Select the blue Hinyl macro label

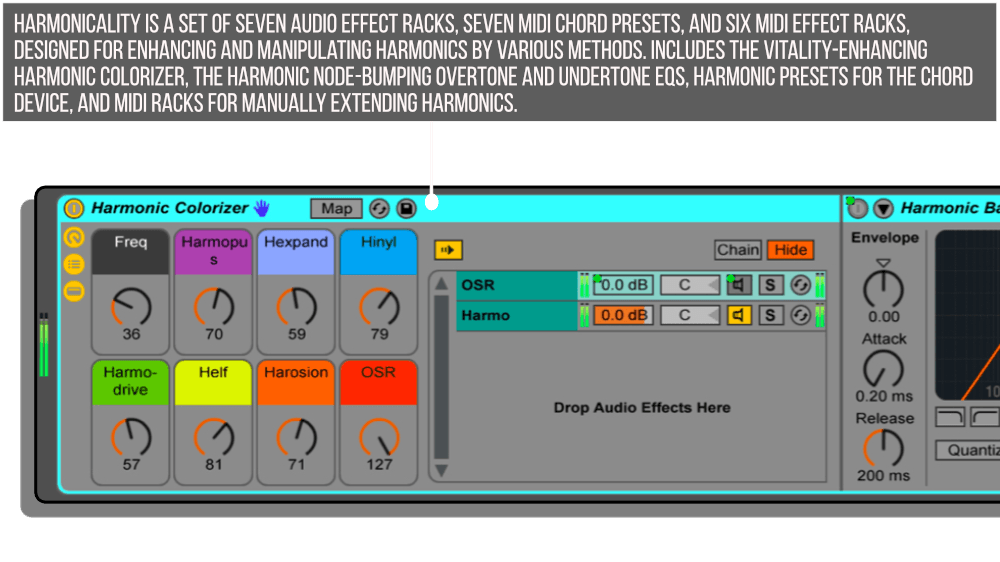point(379,251)
